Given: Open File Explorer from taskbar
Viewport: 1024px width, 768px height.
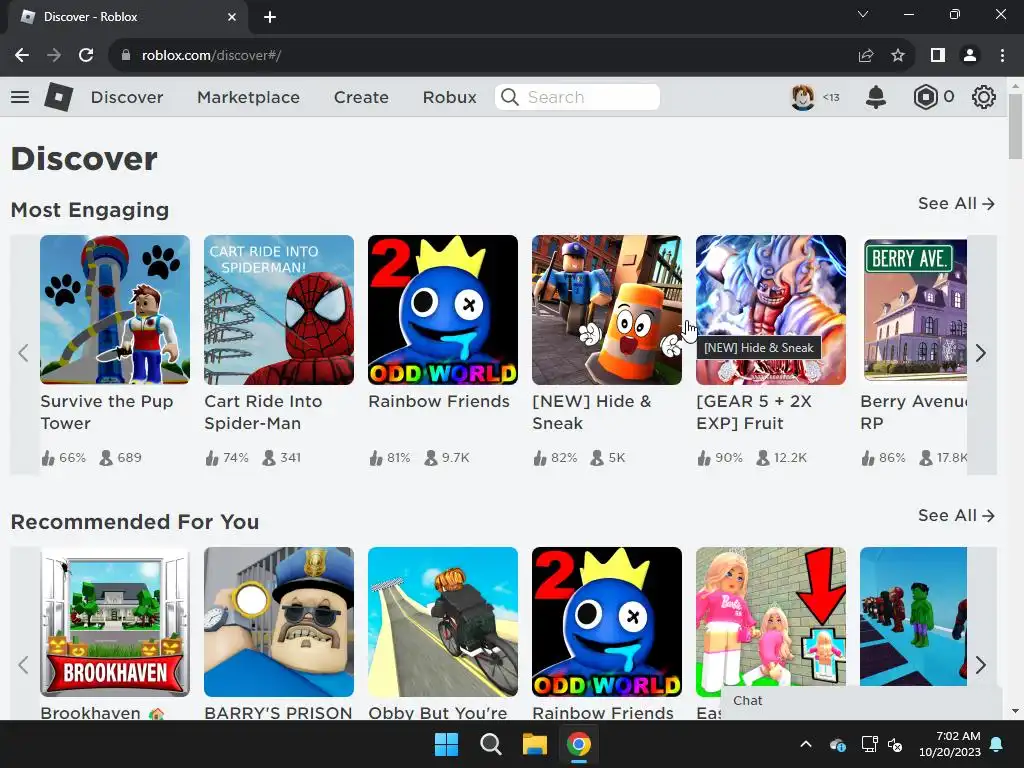Looking at the screenshot, I should (534, 744).
